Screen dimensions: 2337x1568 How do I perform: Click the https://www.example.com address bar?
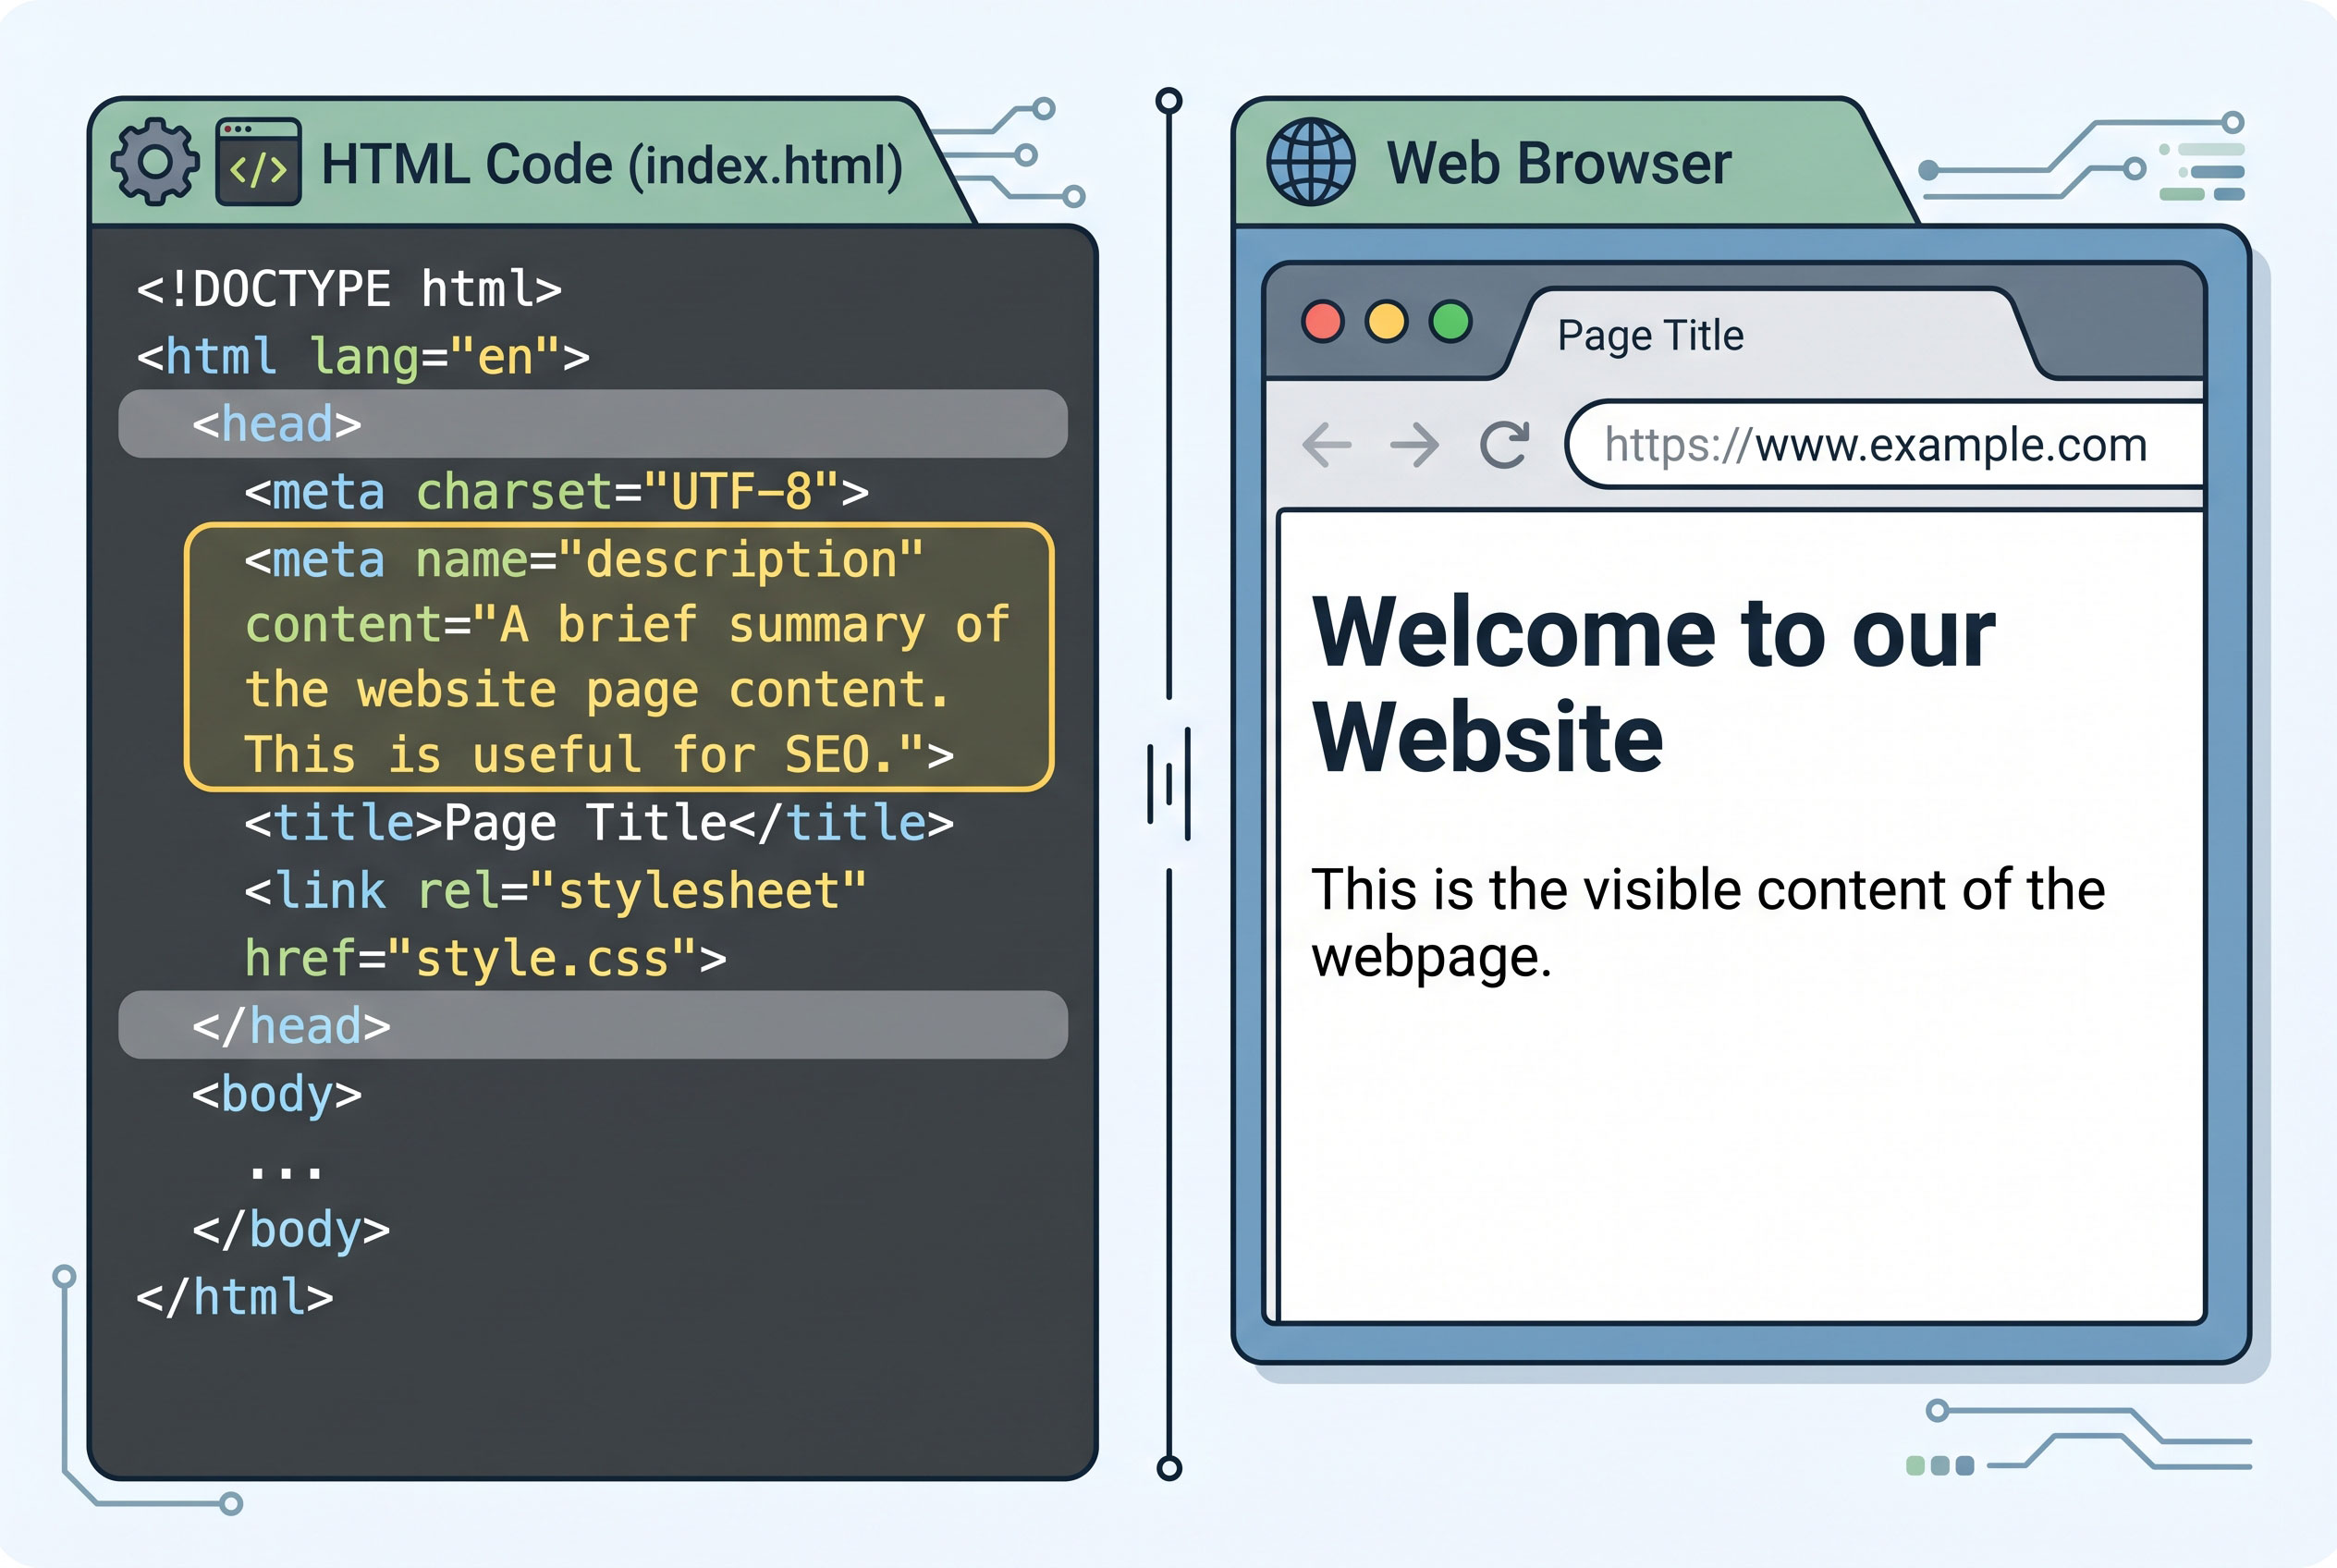pos(1885,444)
